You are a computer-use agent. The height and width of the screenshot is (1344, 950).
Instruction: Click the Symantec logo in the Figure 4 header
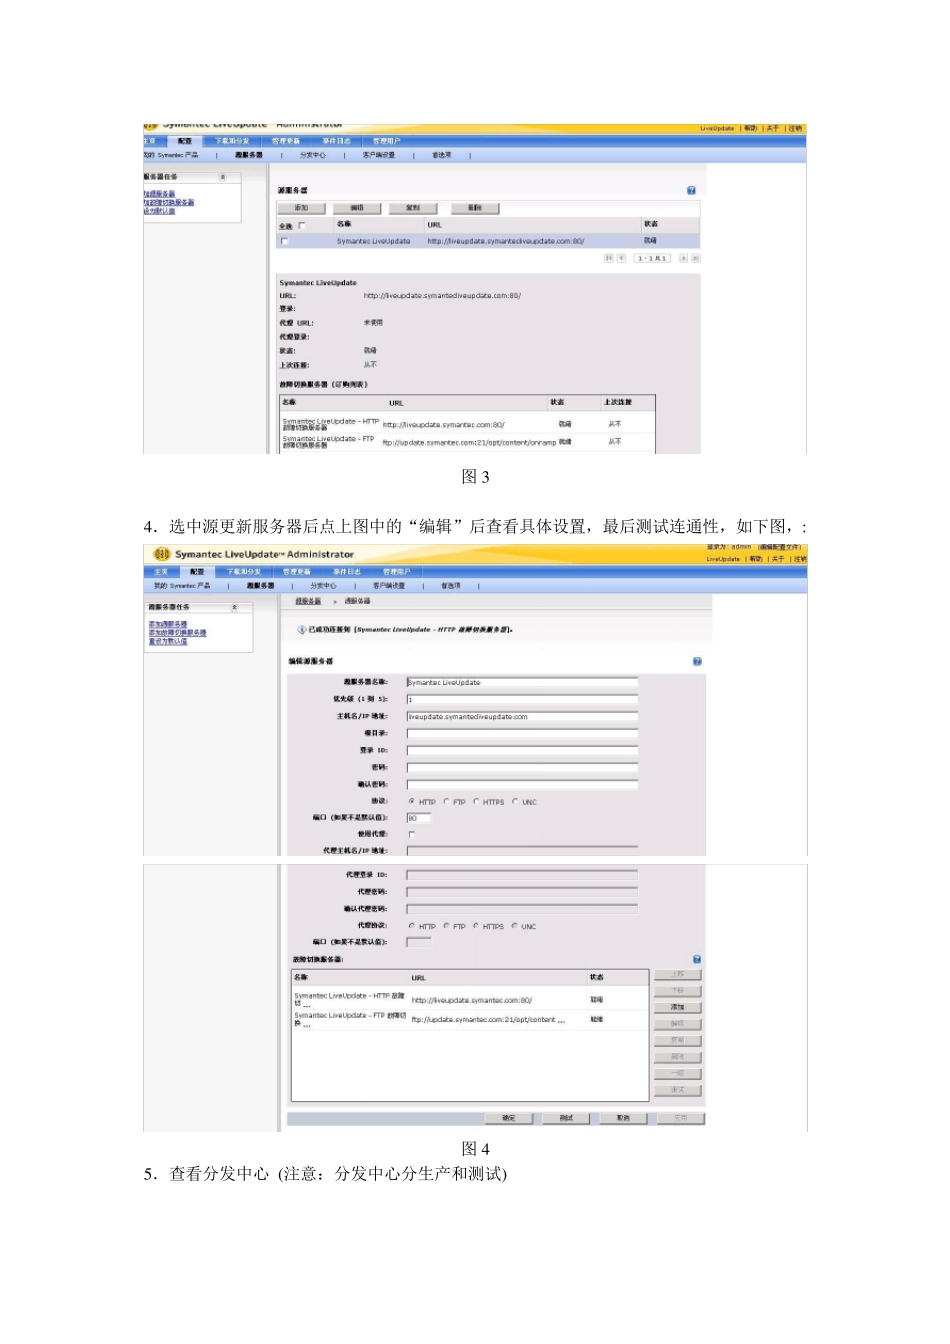pos(162,554)
